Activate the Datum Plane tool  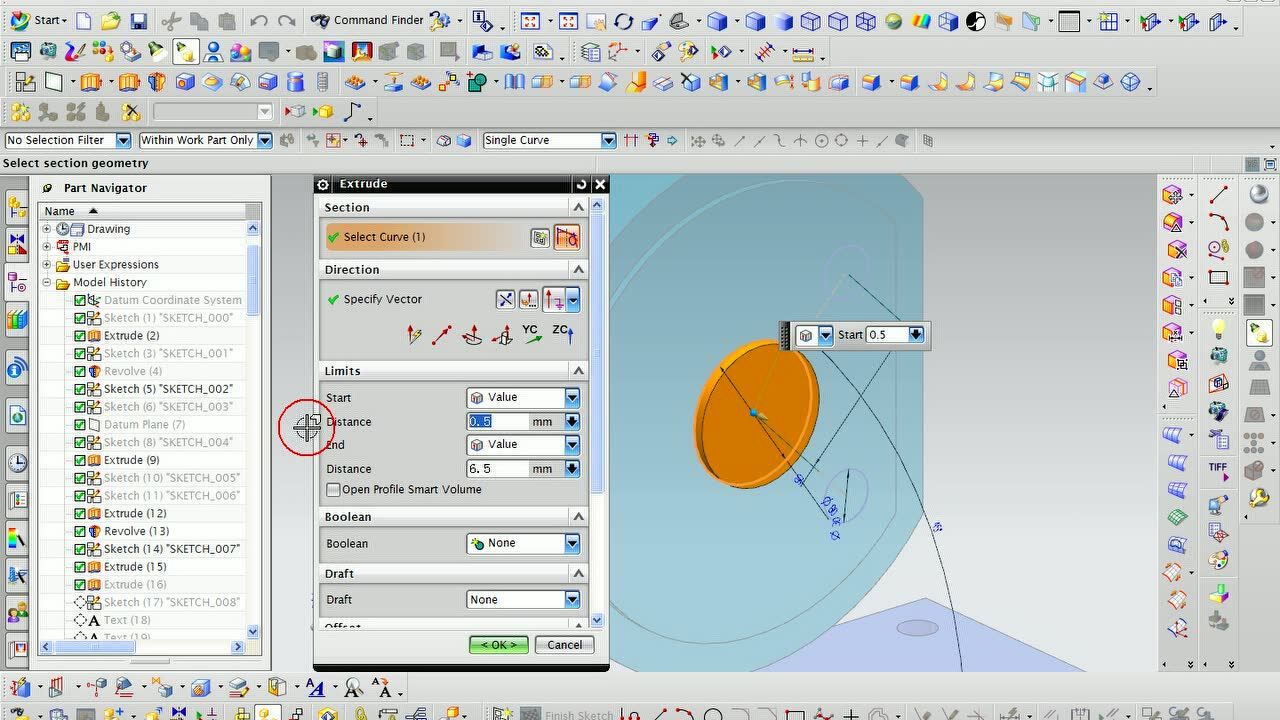(x=52, y=82)
